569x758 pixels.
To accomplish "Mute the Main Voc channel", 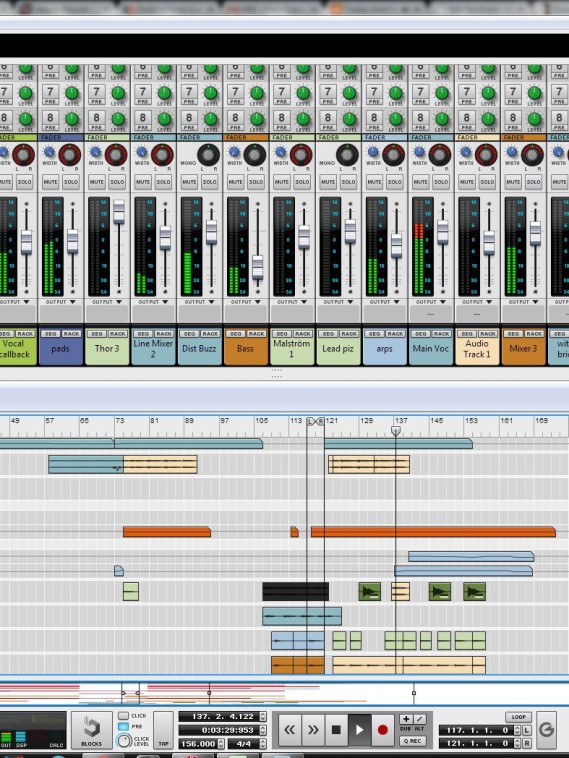I will coord(420,182).
